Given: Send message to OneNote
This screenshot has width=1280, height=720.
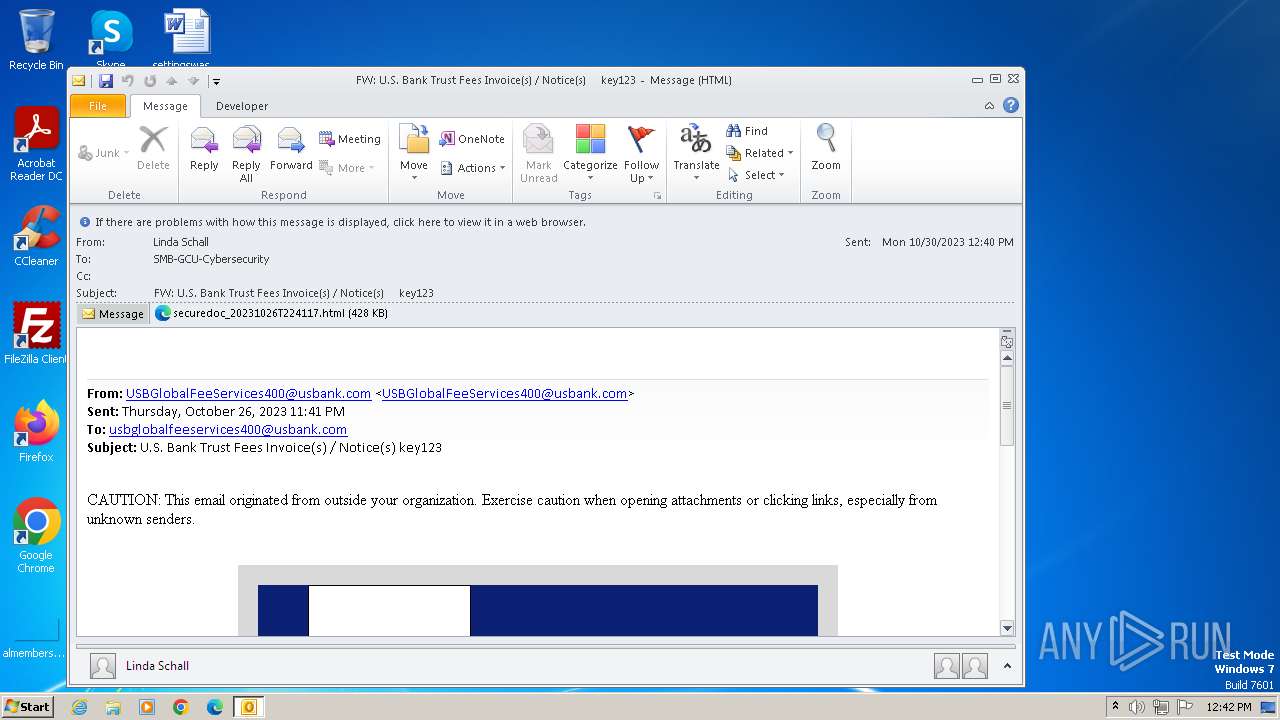Looking at the screenshot, I should (x=472, y=139).
